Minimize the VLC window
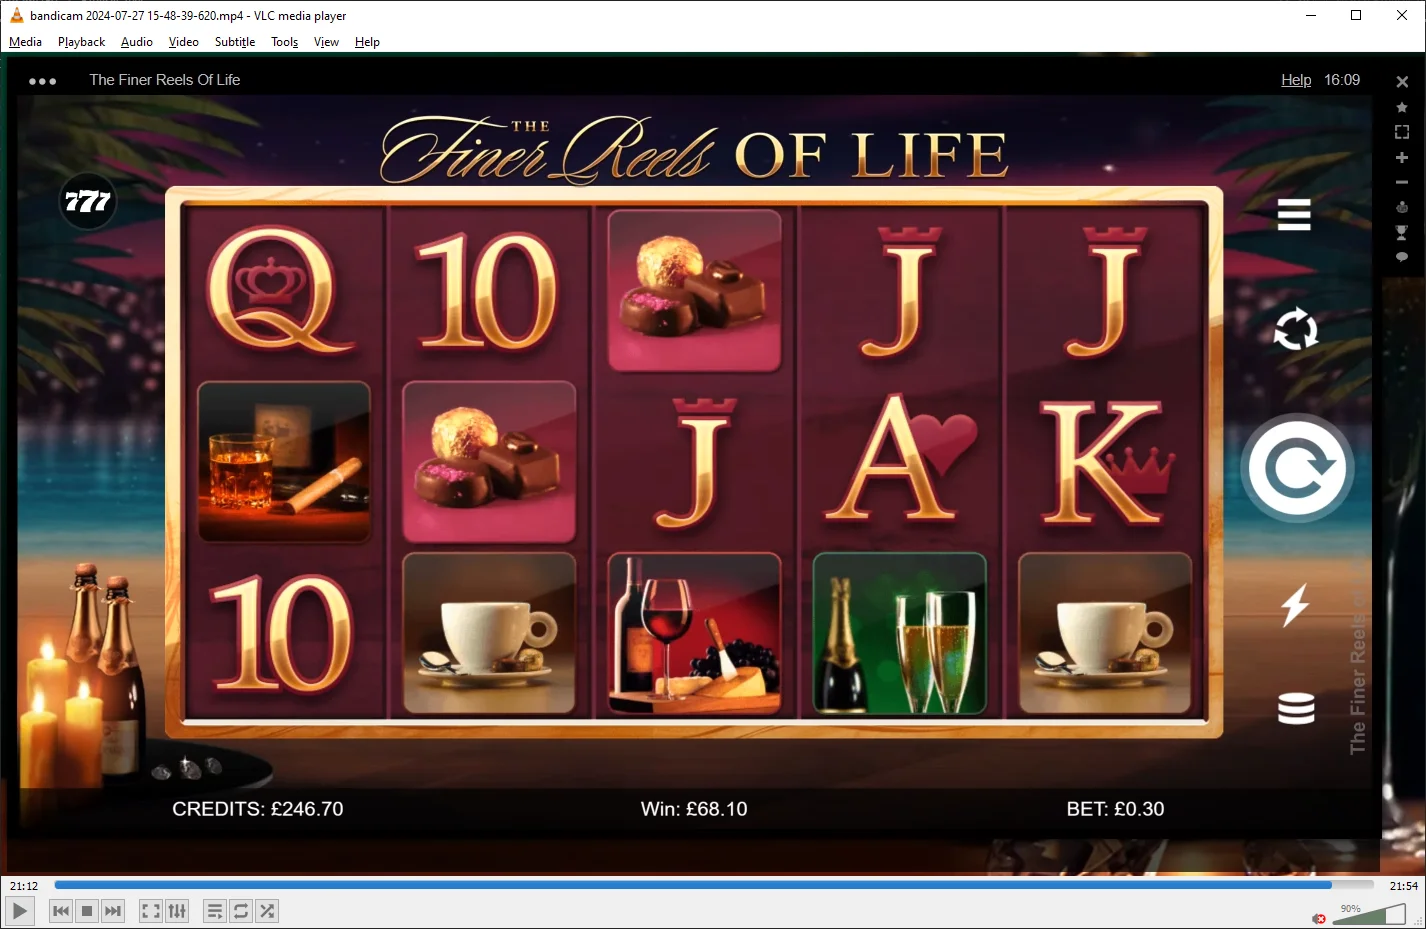This screenshot has width=1426, height=929. [1310, 15]
